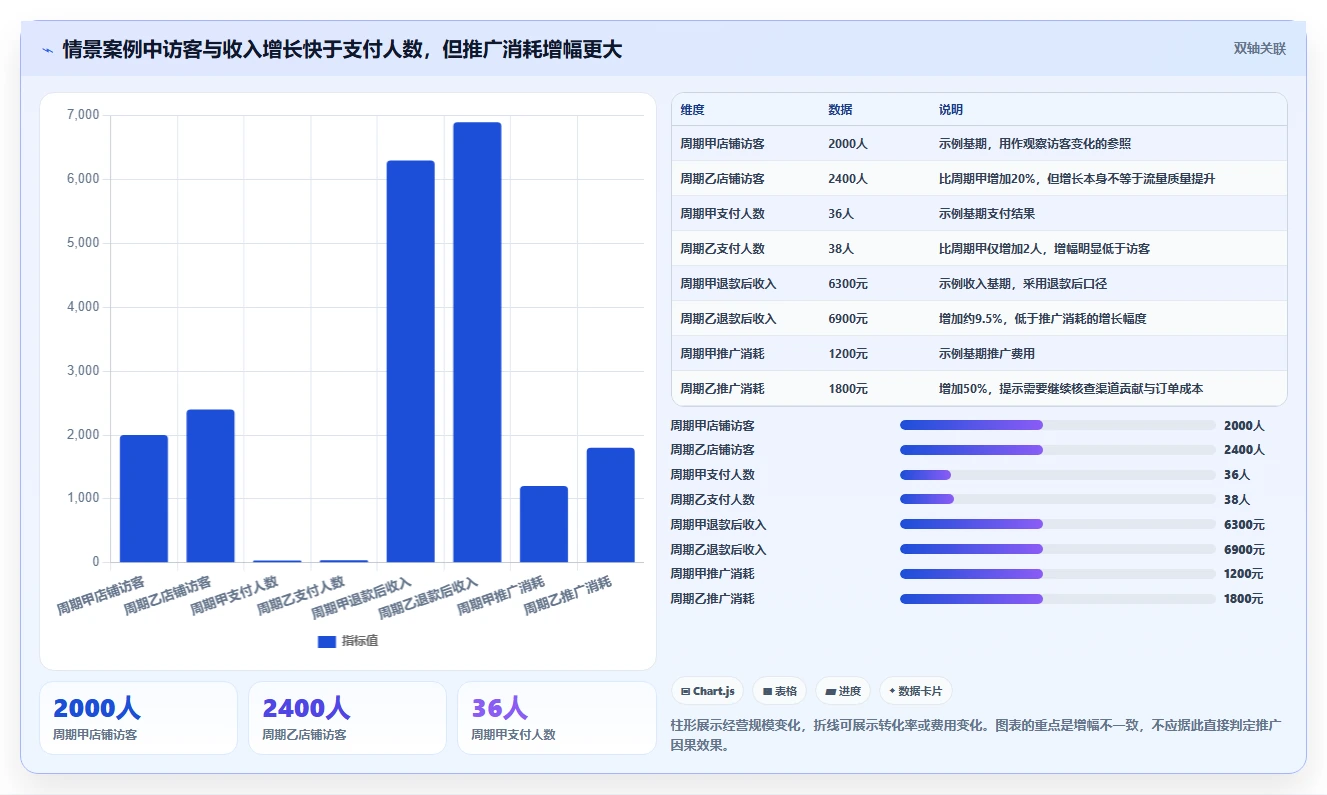Click the 2400人 data card
This screenshot has width=1327, height=795.
click(x=347, y=718)
